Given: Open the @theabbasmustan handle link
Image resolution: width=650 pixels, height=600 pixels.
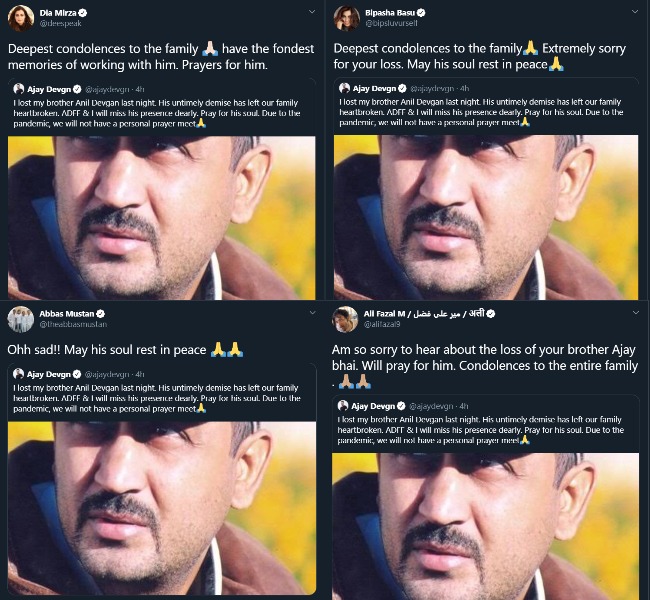Looking at the screenshot, I should 73,324.
